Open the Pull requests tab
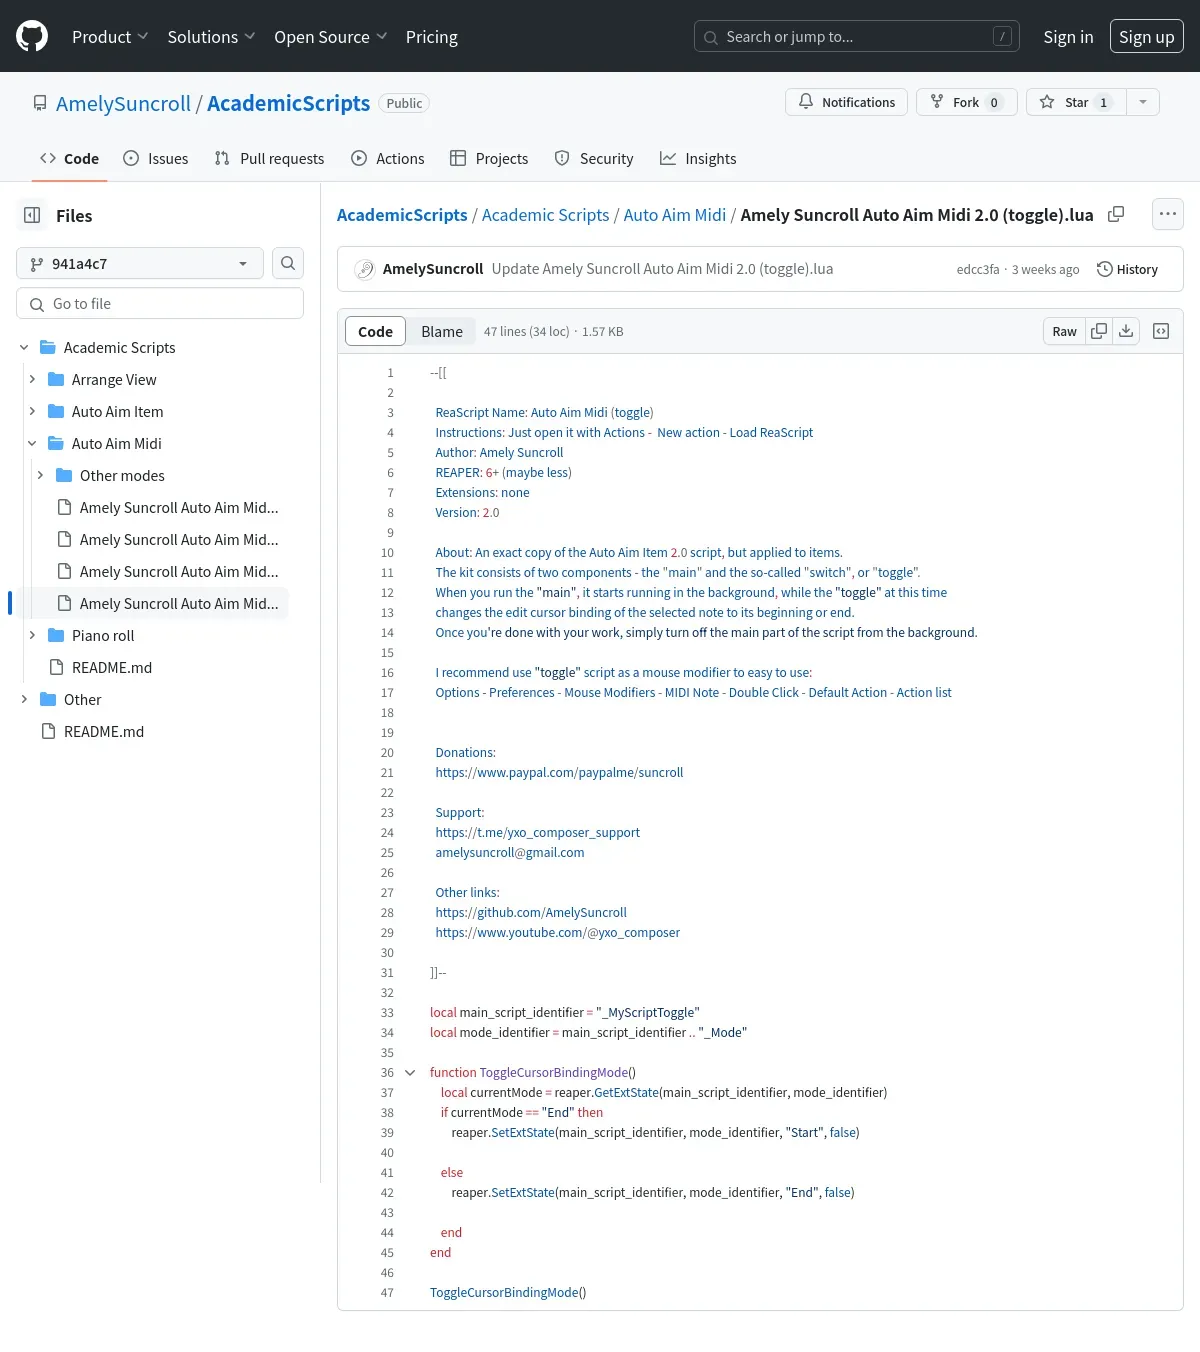The width and height of the screenshot is (1200, 1352). click(x=269, y=158)
